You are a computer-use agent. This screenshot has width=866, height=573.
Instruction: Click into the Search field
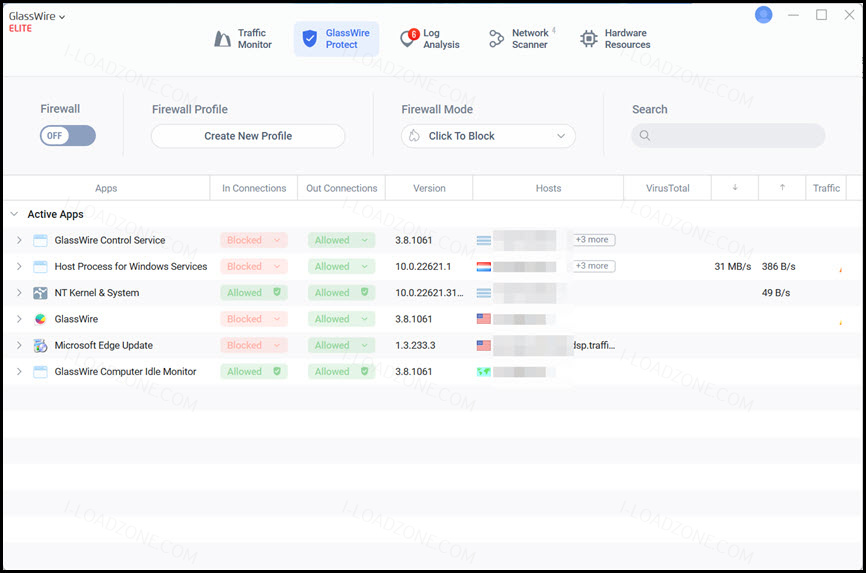(728, 135)
